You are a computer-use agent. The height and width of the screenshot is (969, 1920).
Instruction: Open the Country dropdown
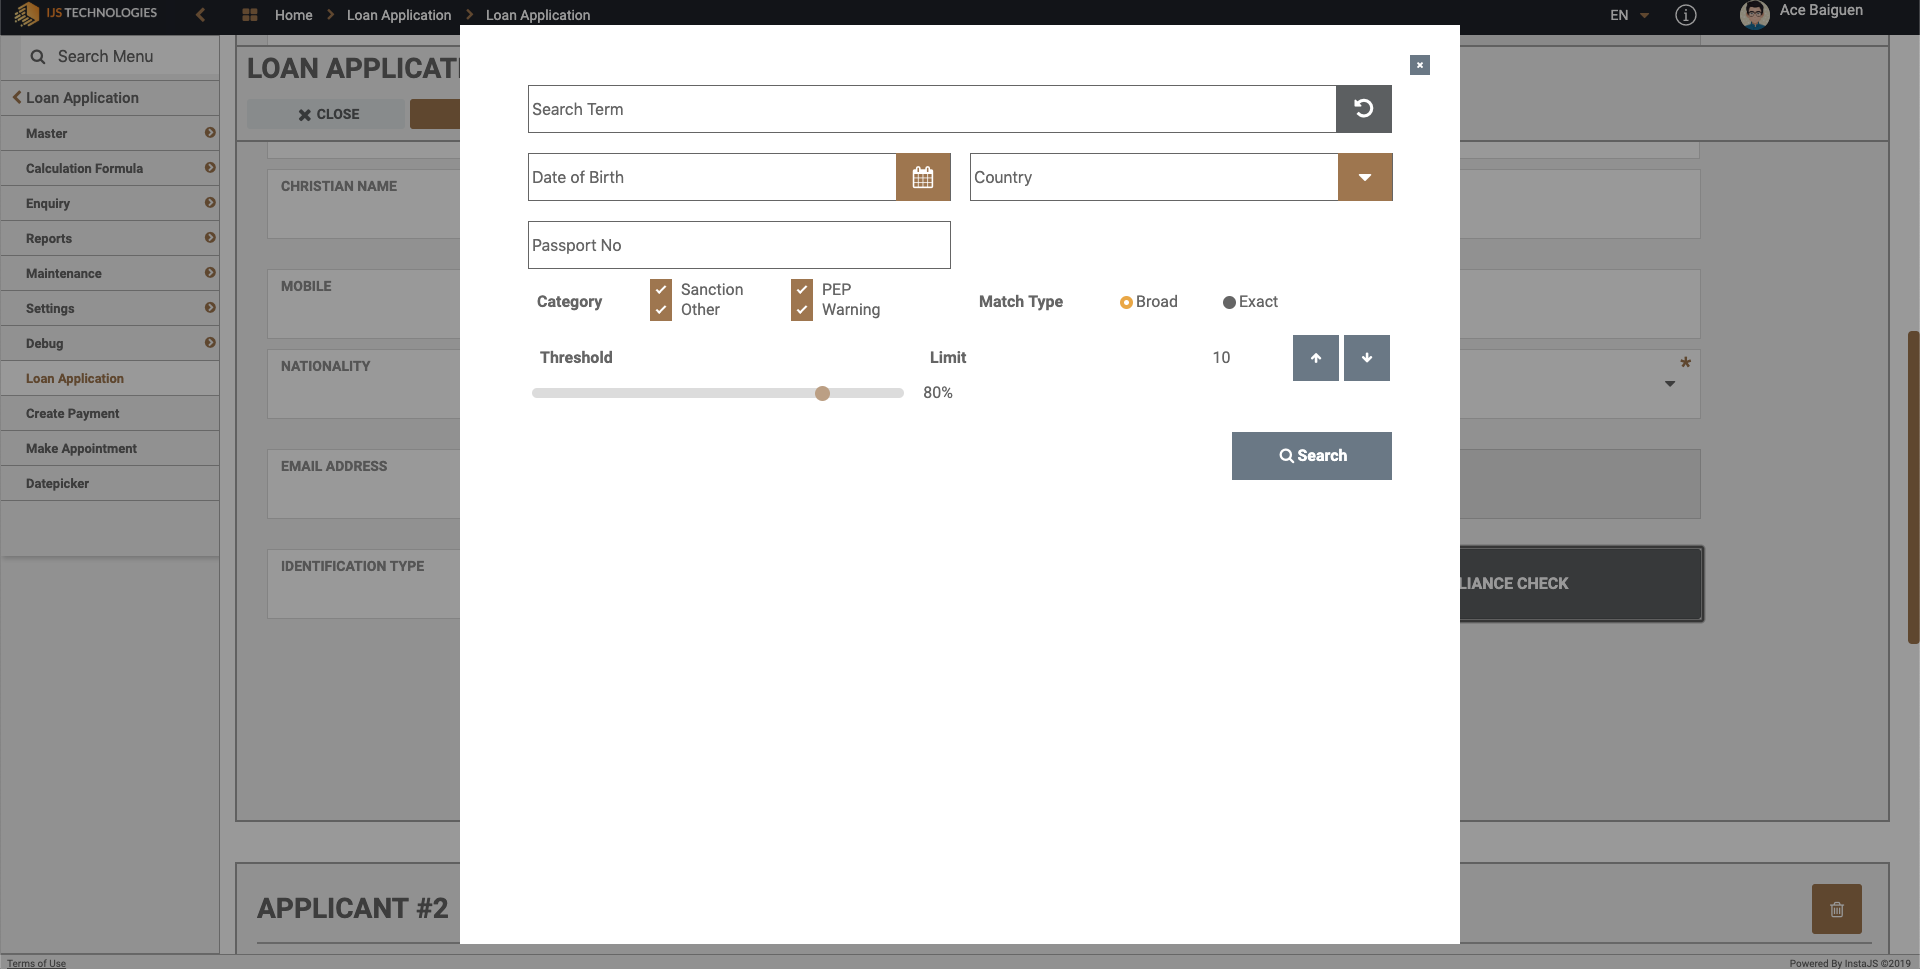[x=1364, y=177]
